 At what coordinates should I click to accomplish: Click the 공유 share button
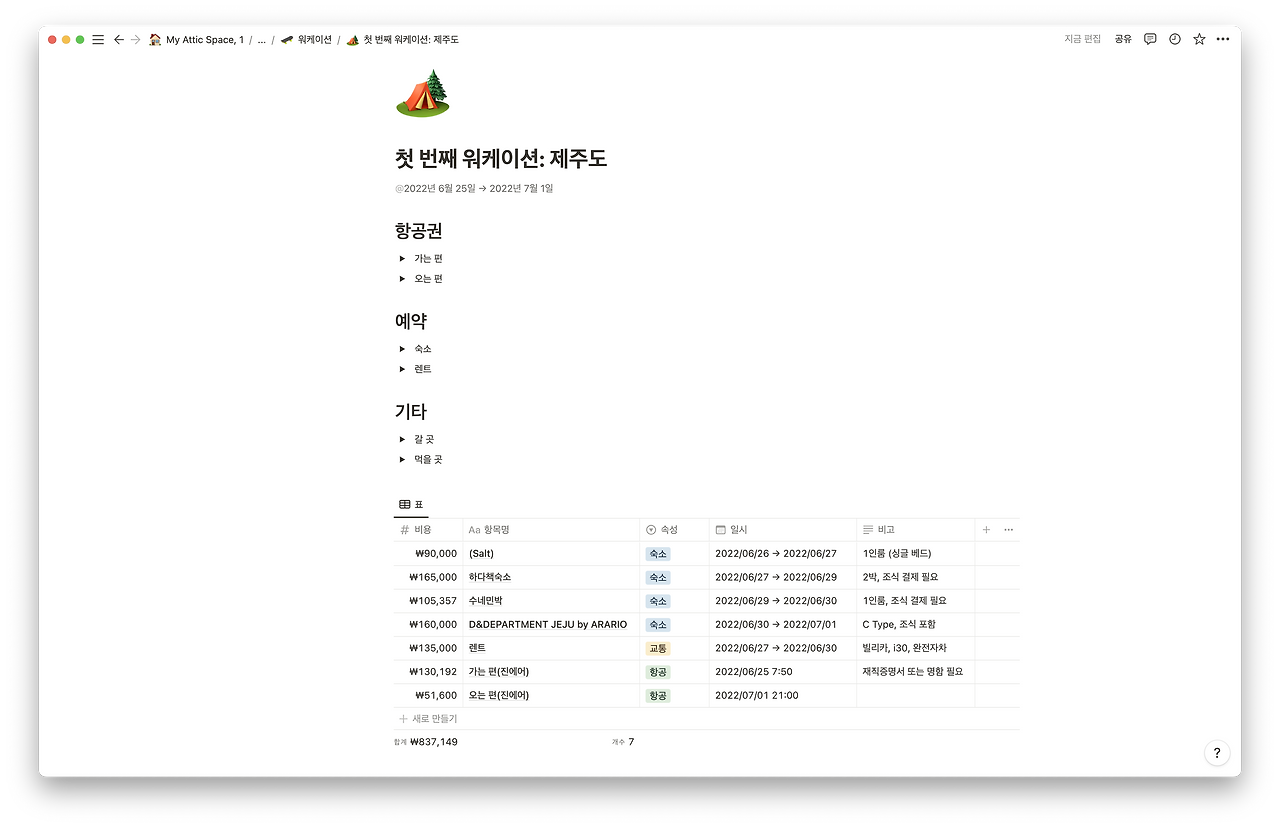[x=1122, y=39]
